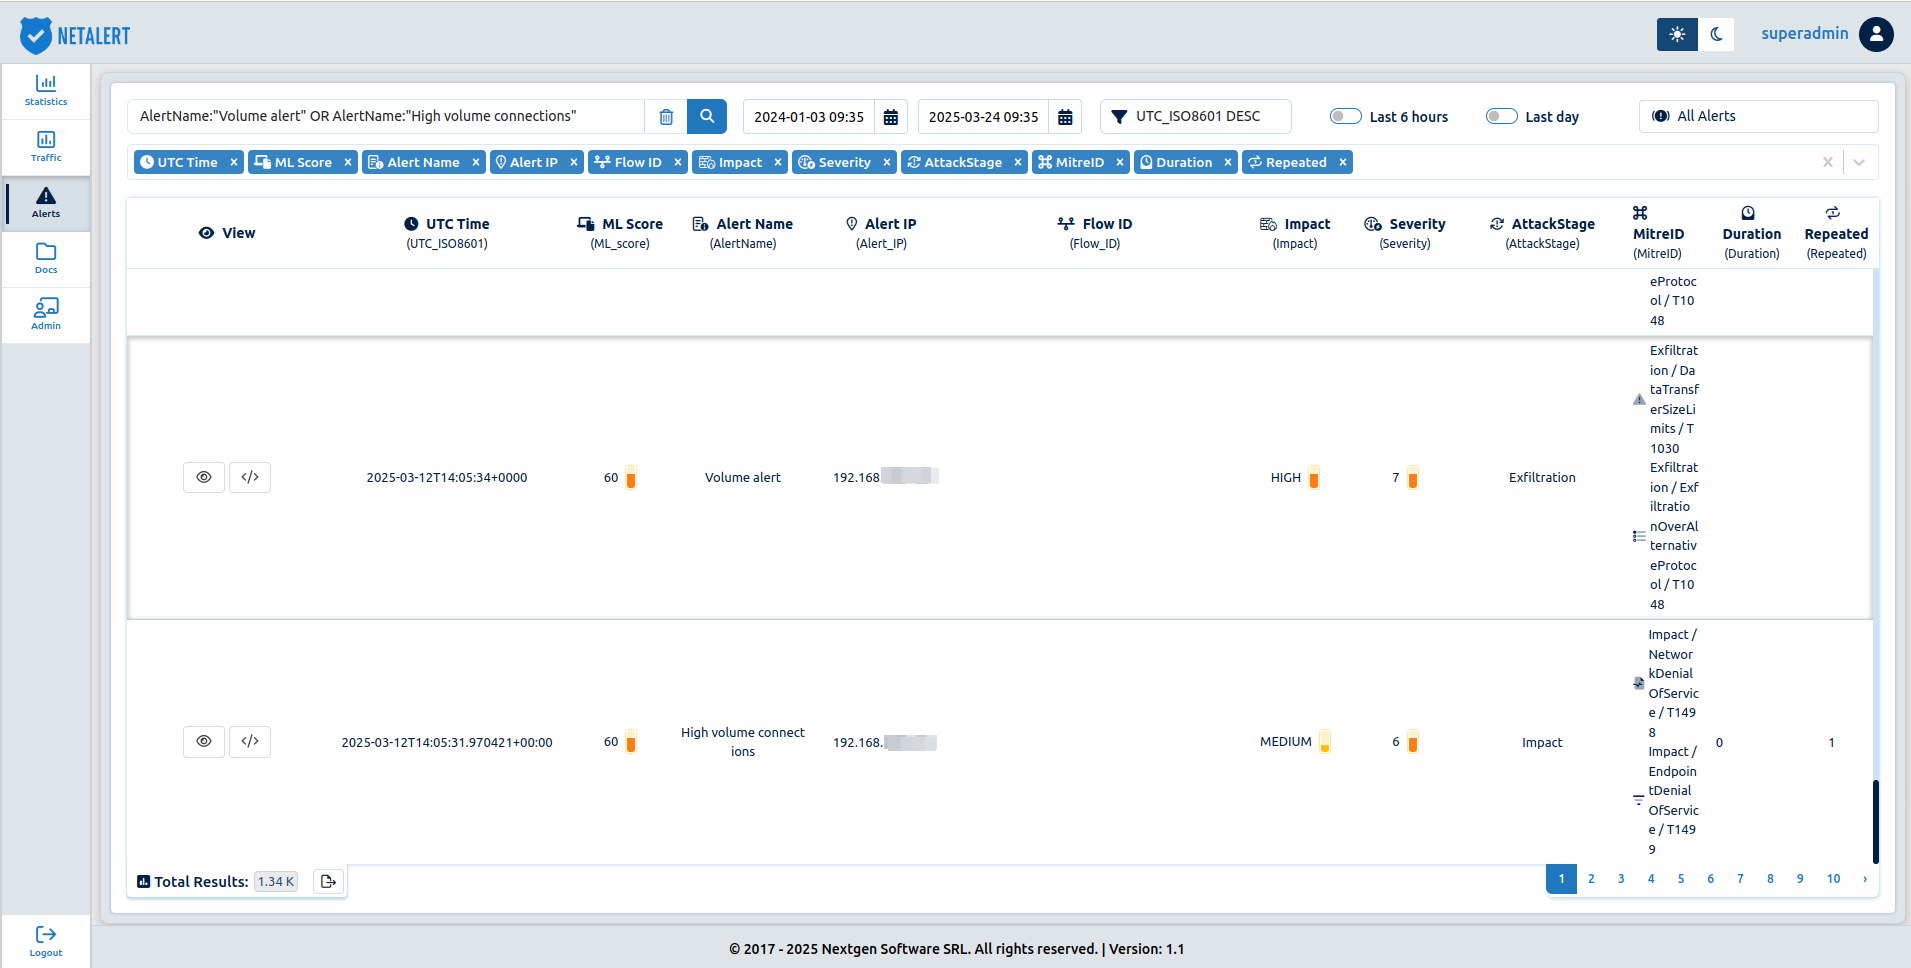Image resolution: width=1911 pixels, height=968 pixels.
Task: Click the superadmin username link
Action: coord(1804,33)
